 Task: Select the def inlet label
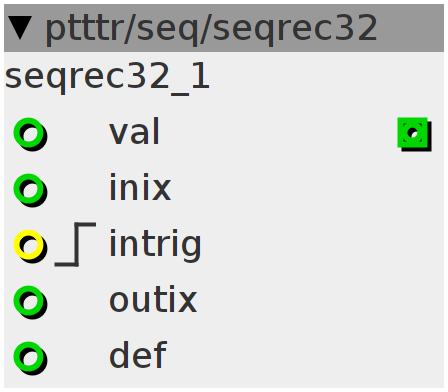[x=138, y=354]
